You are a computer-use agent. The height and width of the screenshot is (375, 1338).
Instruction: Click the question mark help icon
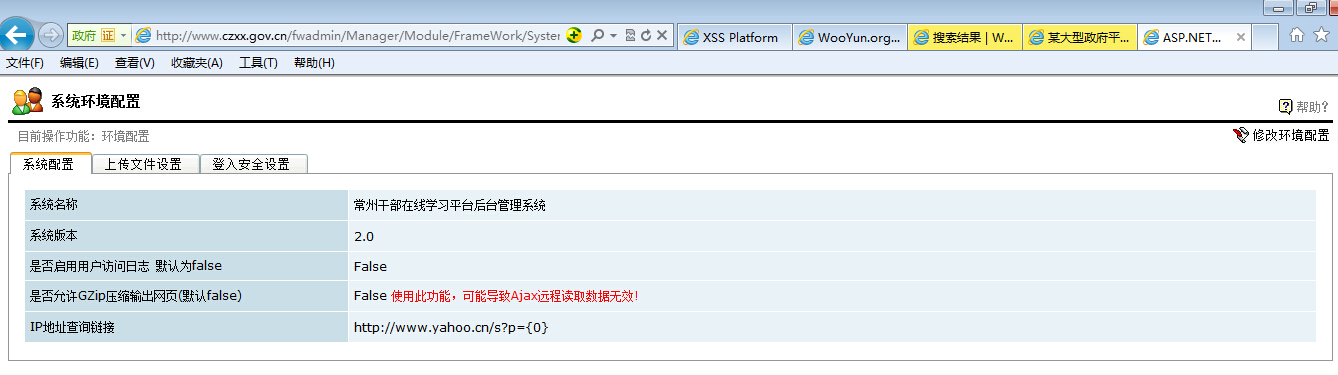pyautogui.click(x=1285, y=107)
